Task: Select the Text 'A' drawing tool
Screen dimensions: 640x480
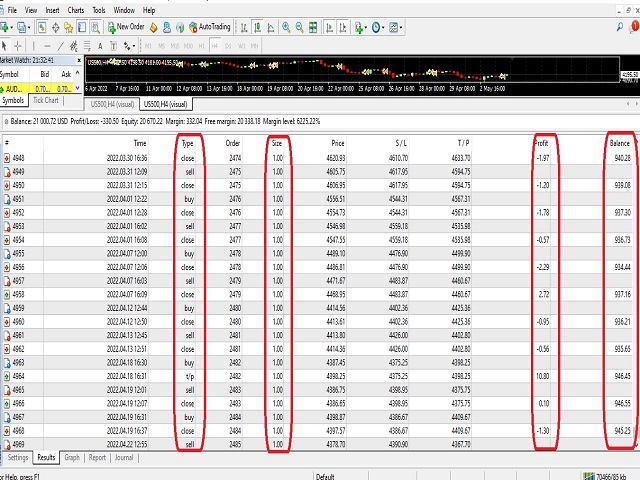Action: 100,46
